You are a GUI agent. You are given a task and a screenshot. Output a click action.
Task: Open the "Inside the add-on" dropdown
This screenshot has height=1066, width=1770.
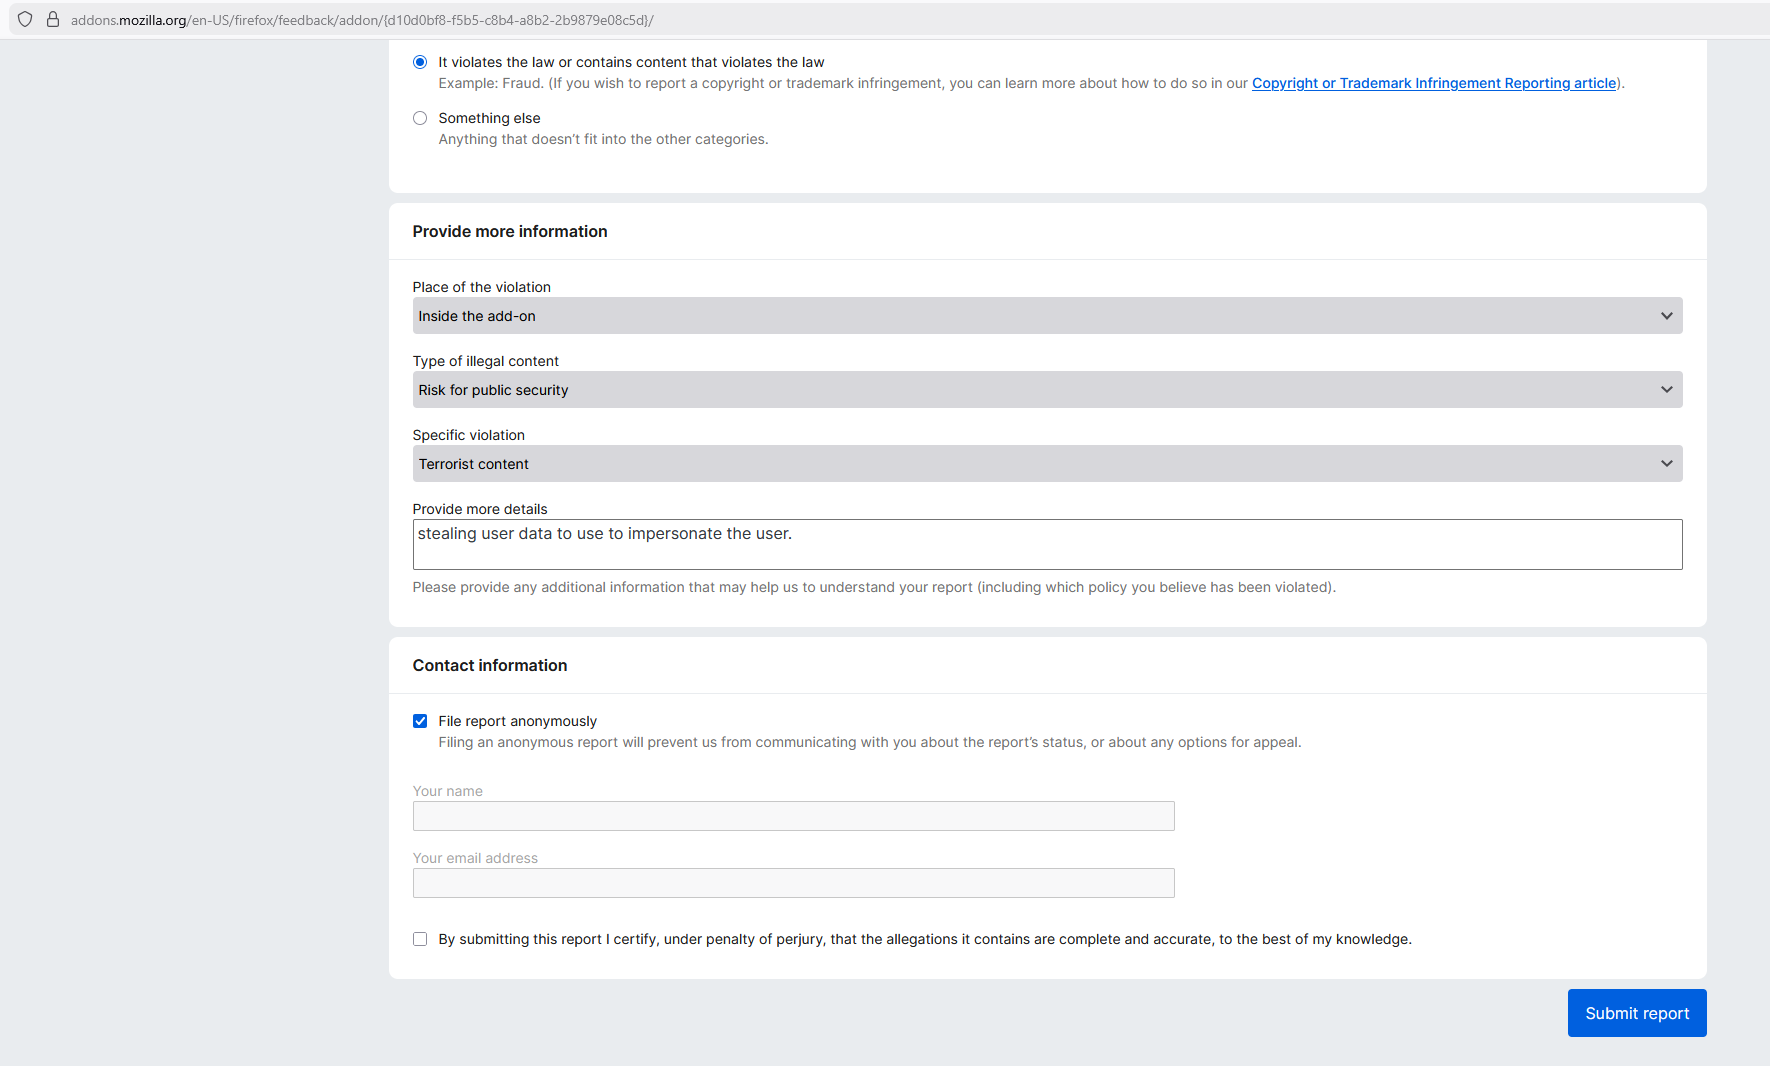coord(1046,316)
